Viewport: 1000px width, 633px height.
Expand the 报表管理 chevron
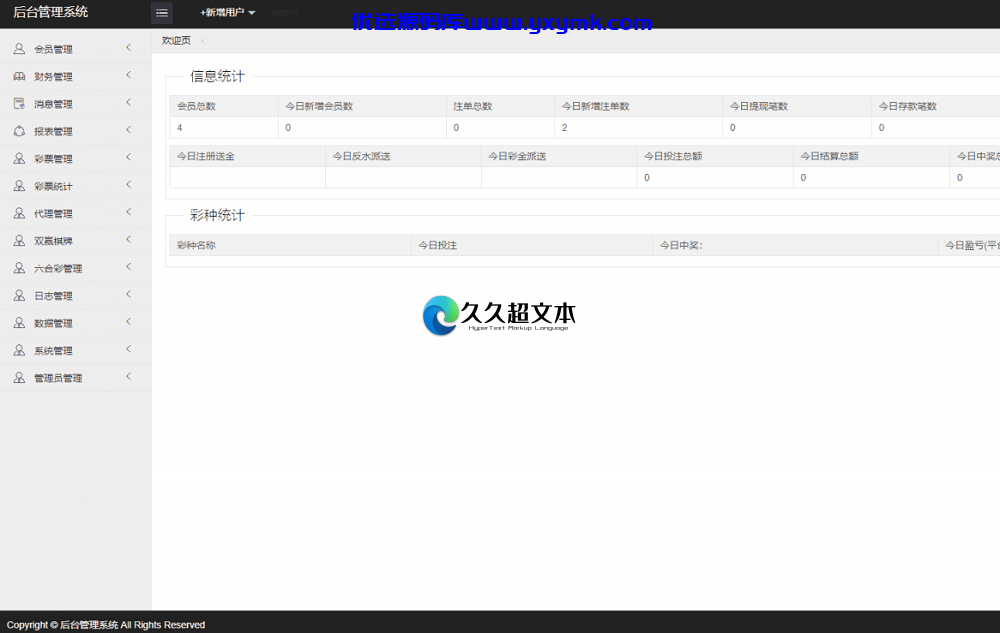tap(128, 129)
